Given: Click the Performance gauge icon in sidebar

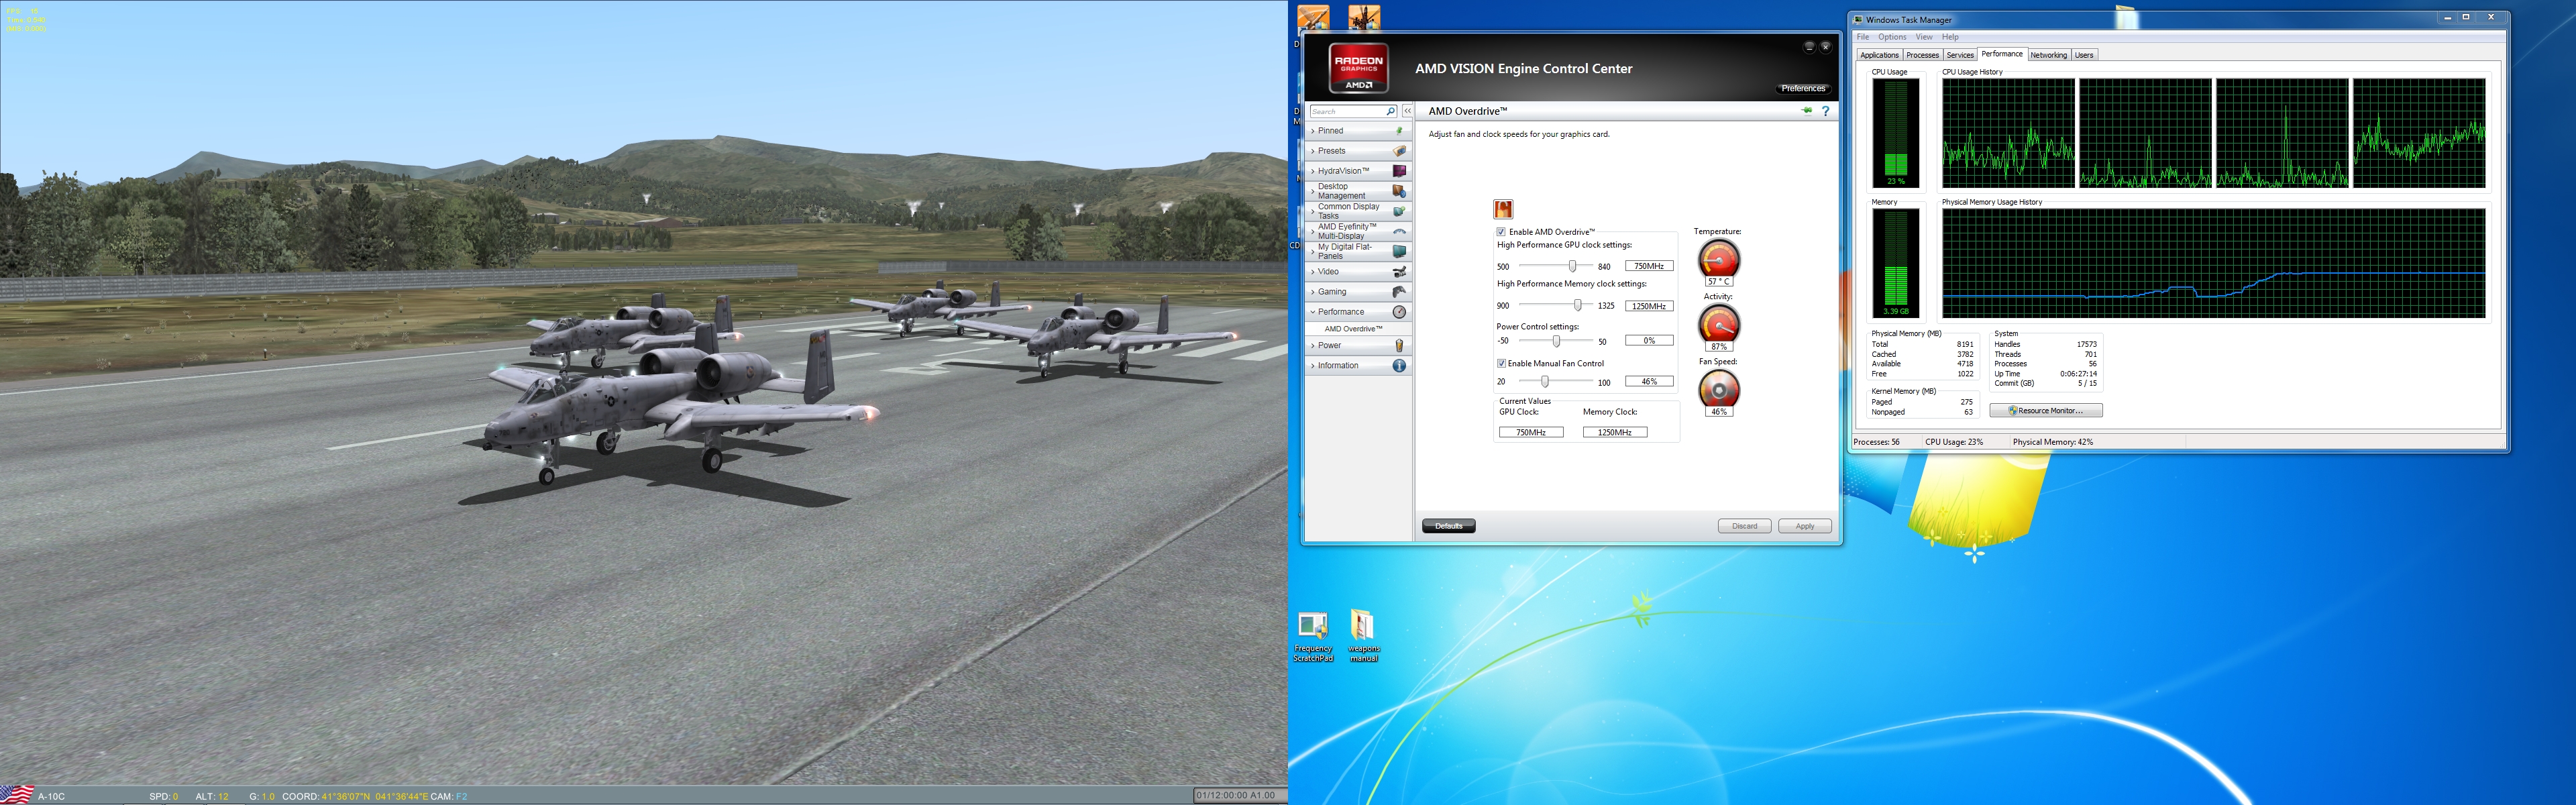Looking at the screenshot, I should tap(1399, 312).
